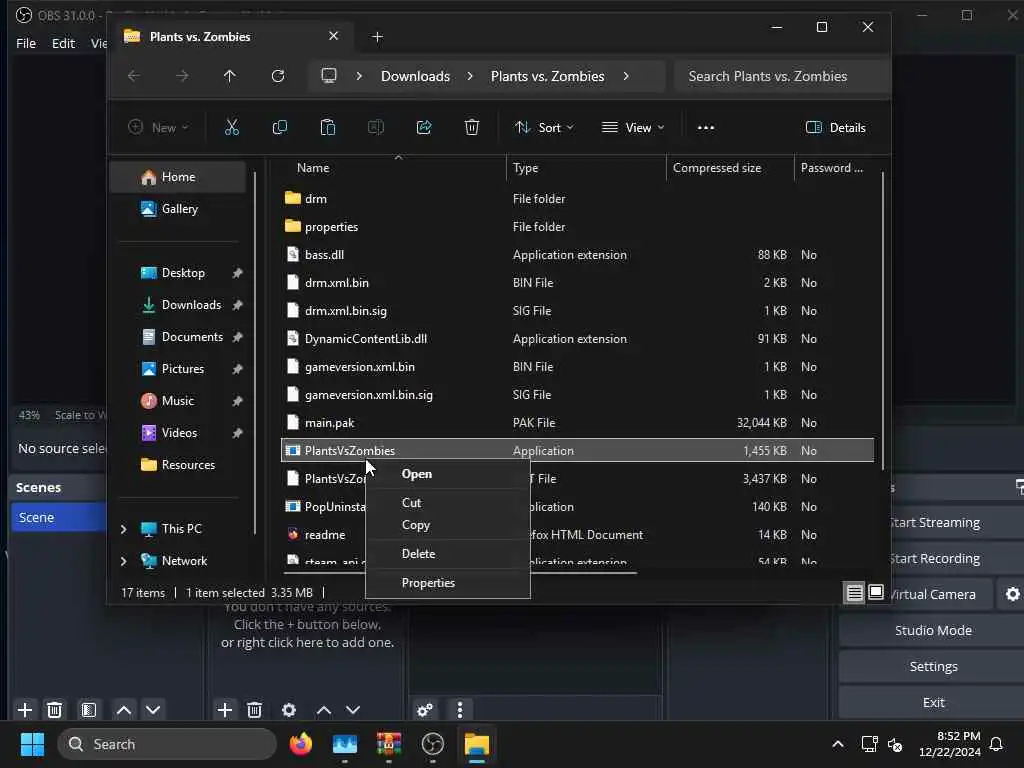Click chevron after Plants vs. Zombies in address bar
Screen dimensions: 1024x768
click(626, 76)
